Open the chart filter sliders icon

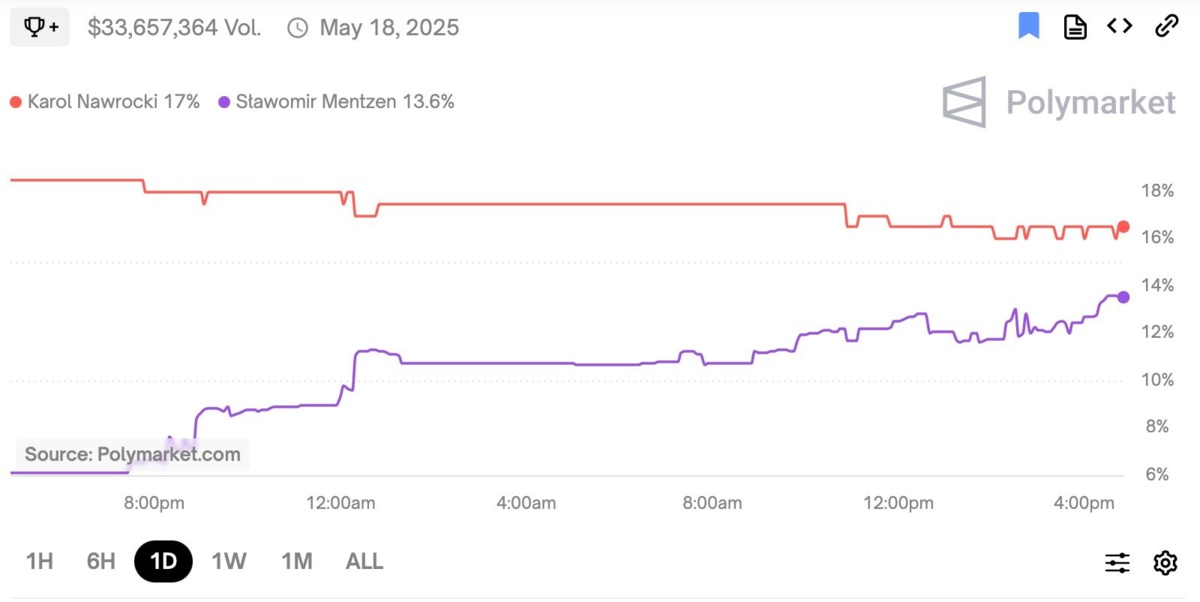1117,563
